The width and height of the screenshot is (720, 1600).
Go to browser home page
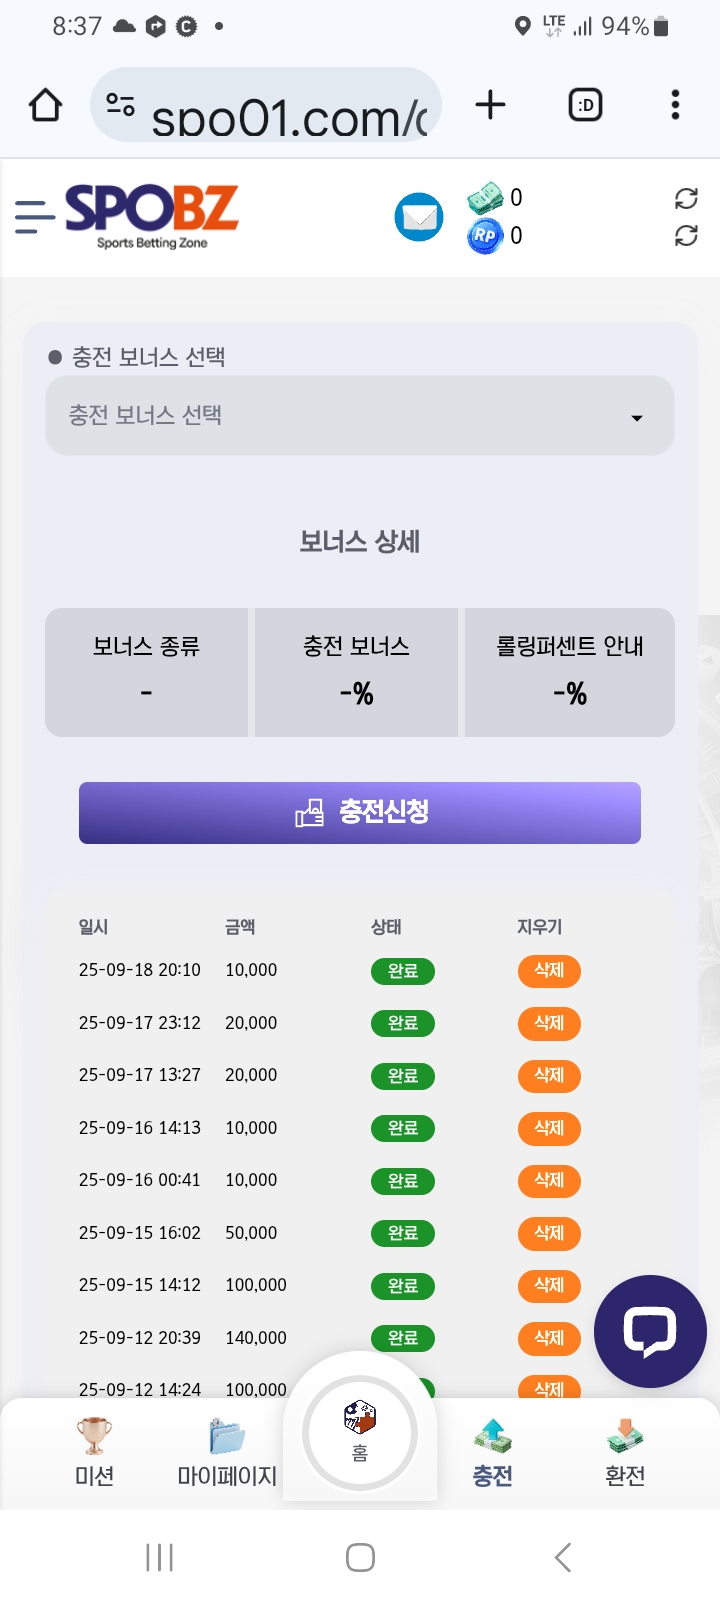click(x=45, y=105)
